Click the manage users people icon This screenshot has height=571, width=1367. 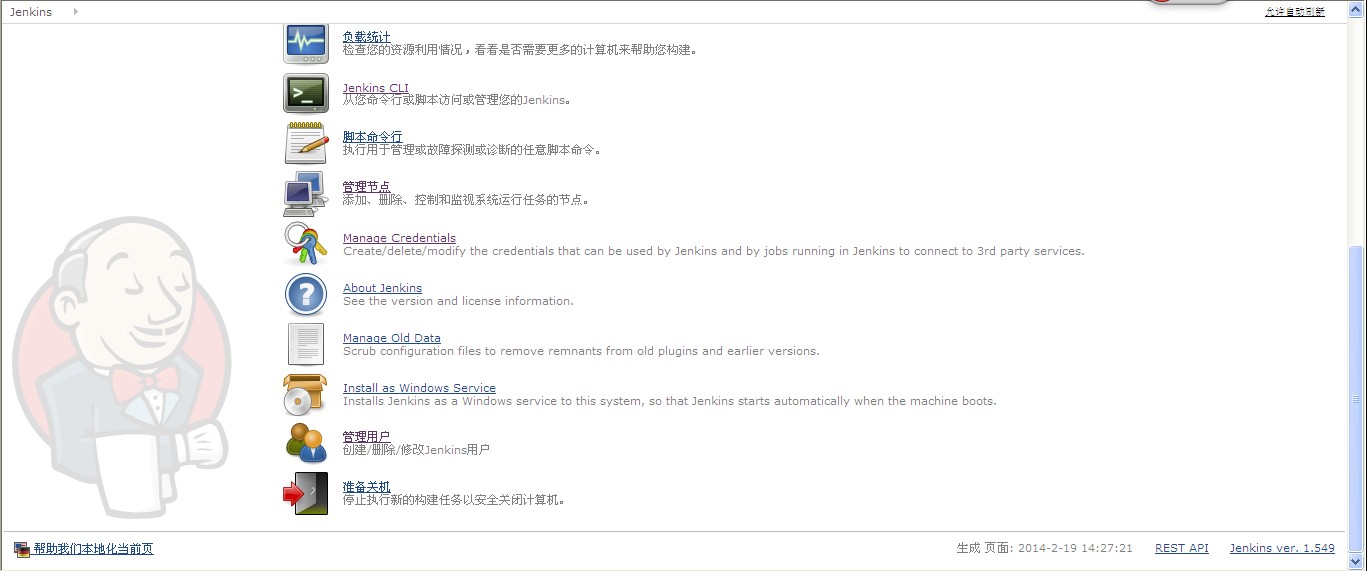coord(306,443)
